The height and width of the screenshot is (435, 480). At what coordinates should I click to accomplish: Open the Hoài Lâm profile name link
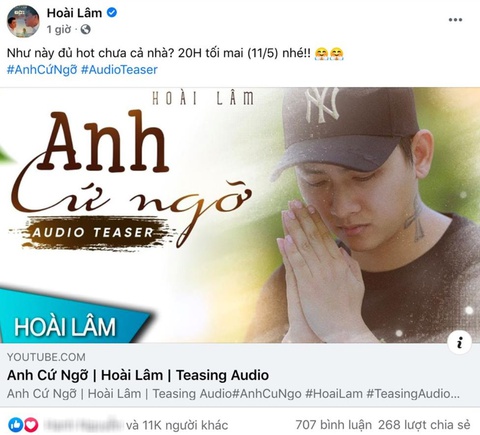(x=74, y=13)
